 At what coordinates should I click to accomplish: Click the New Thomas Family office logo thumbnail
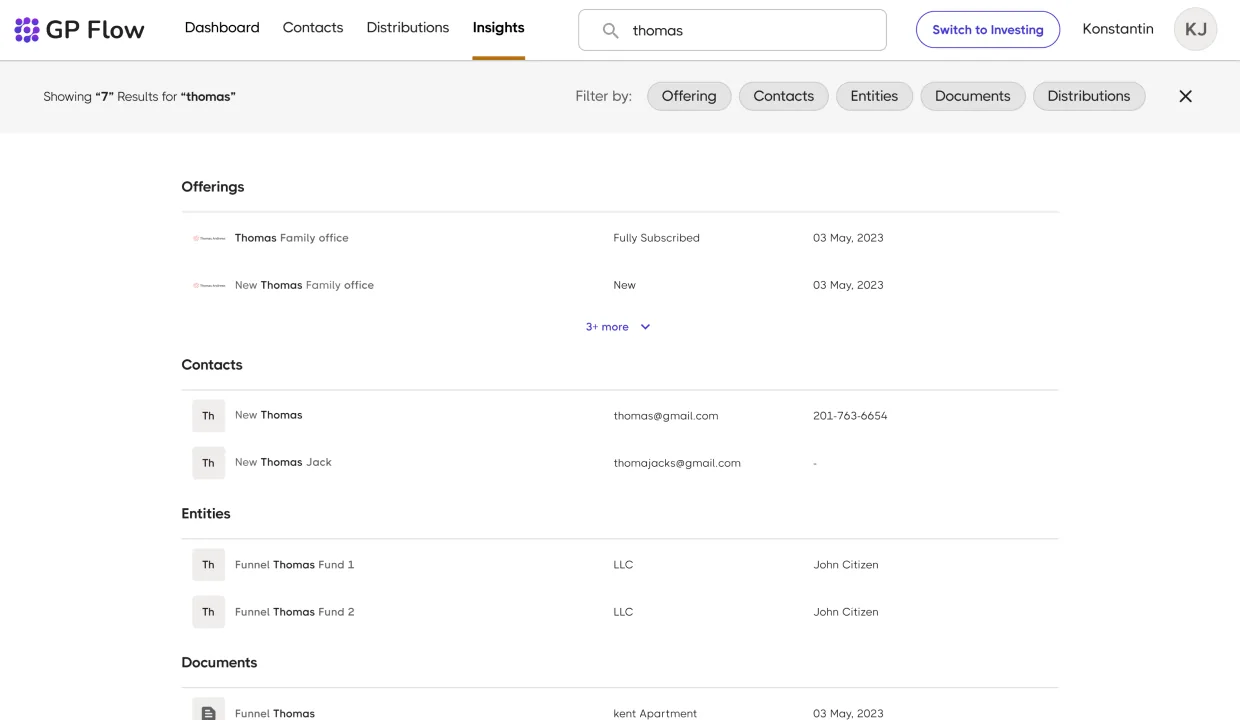click(x=209, y=285)
